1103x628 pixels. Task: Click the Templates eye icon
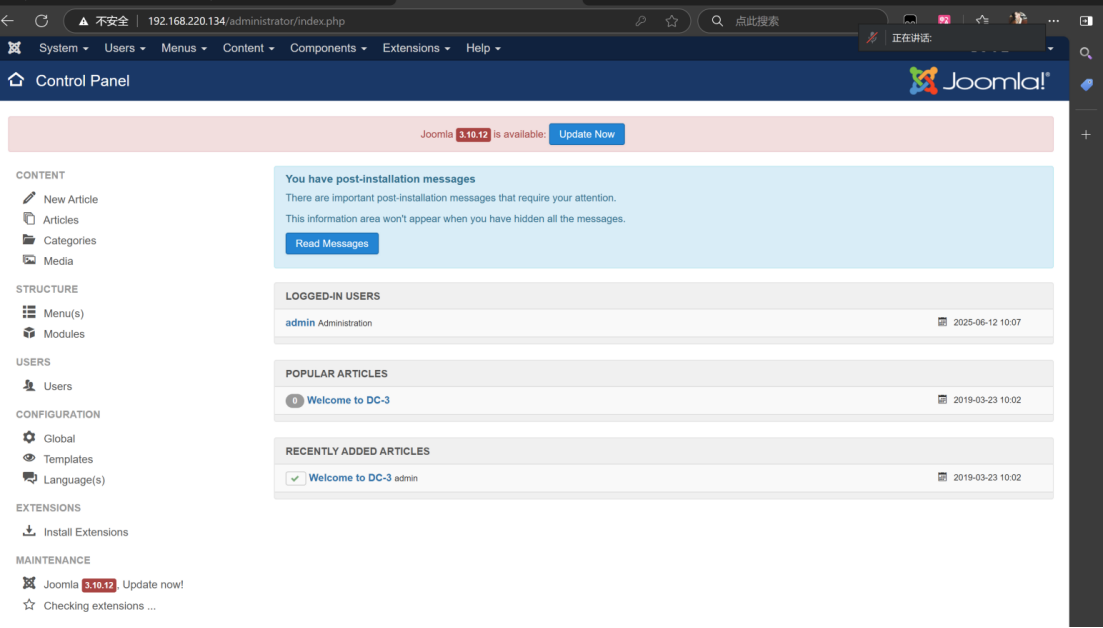point(29,458)
